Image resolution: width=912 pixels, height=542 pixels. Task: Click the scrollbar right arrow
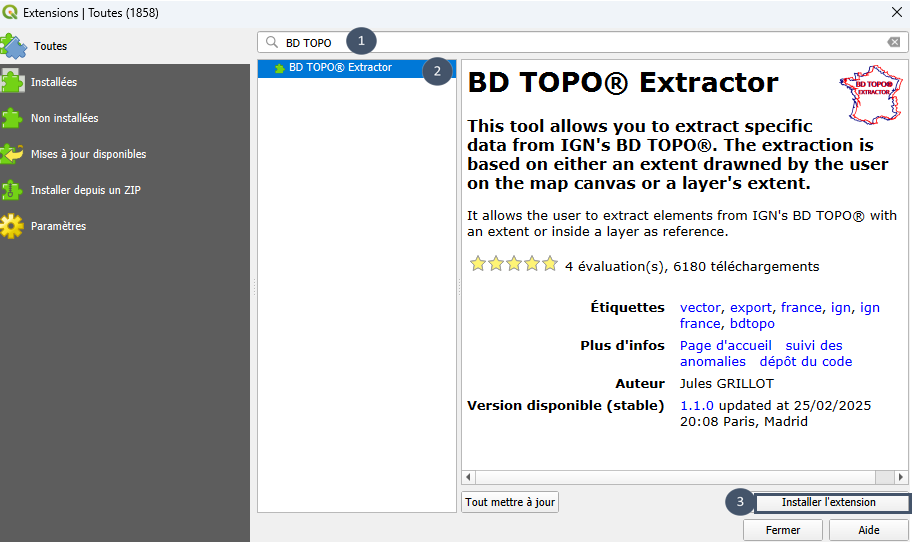900,477
